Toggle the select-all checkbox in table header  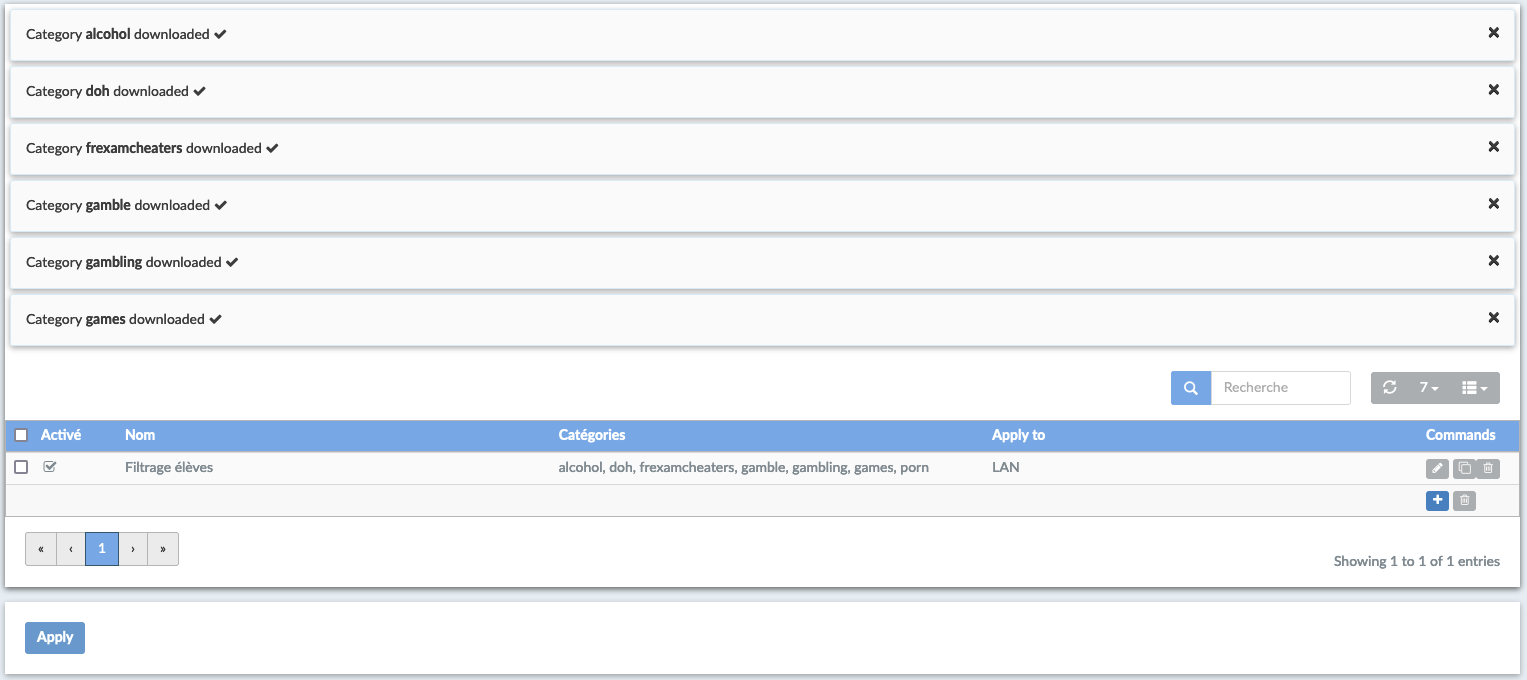click(x=21, y=435)
